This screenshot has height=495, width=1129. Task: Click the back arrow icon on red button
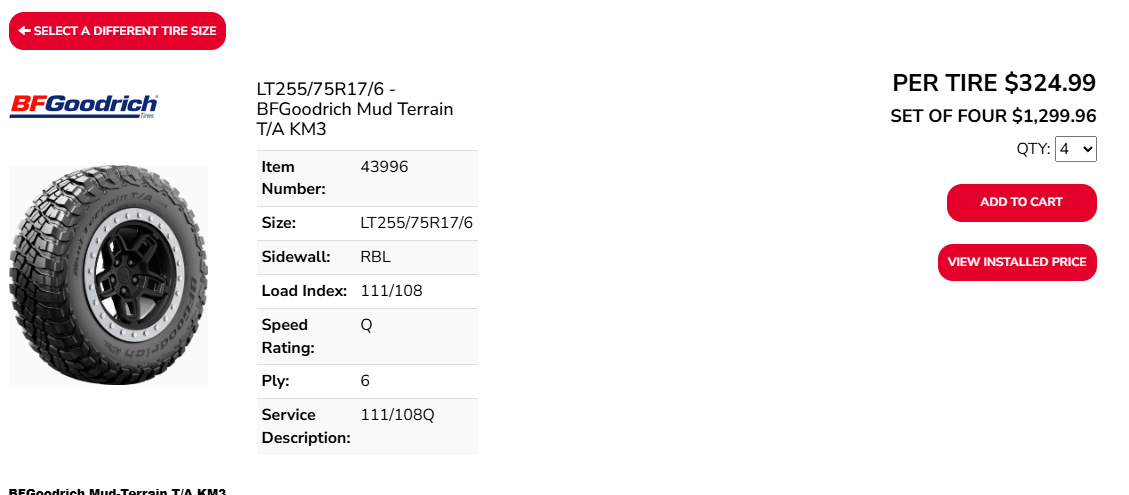24,31
